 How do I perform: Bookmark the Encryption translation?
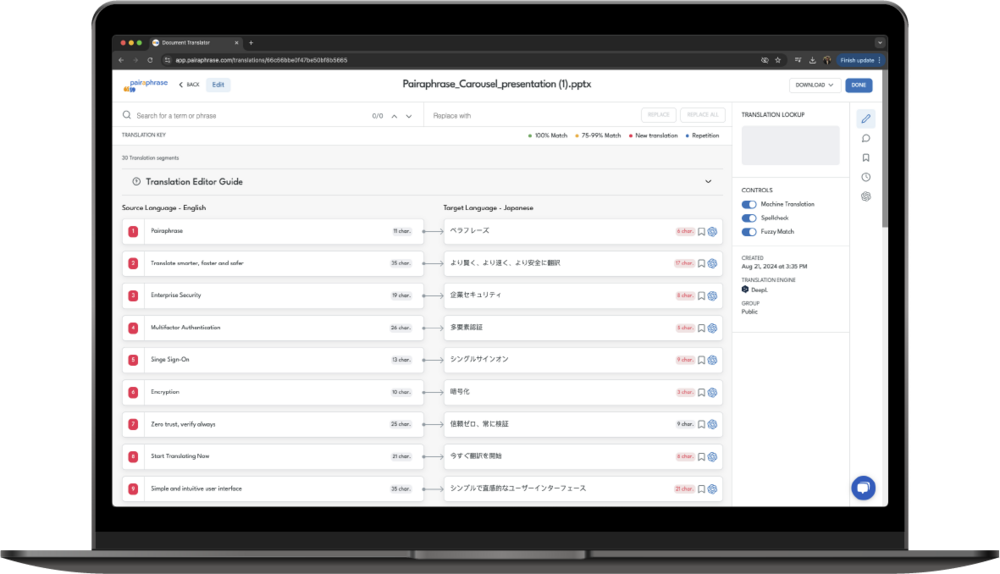pyautogui.click(x=701, y=392)
